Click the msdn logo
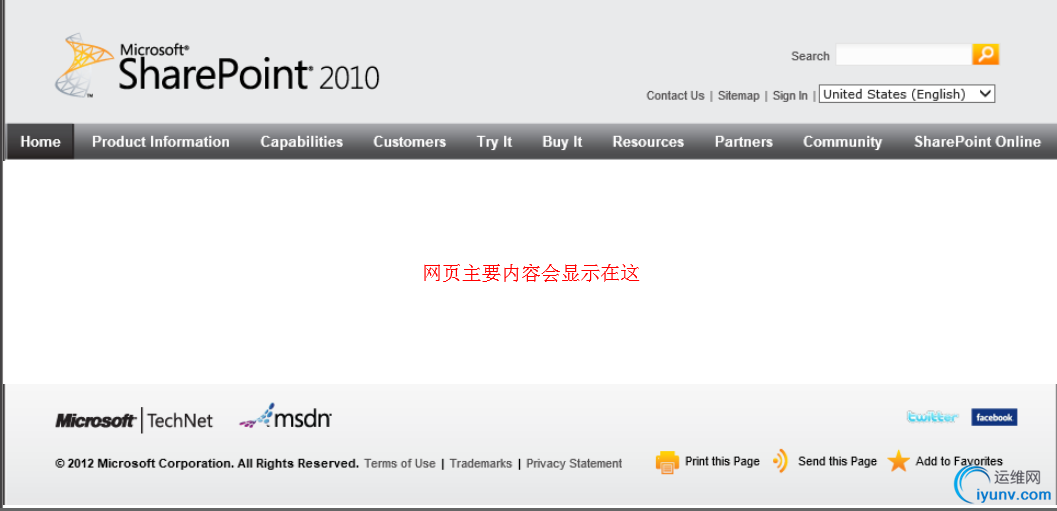Viewport: 1057px width, 511px height. coord(285,417)
